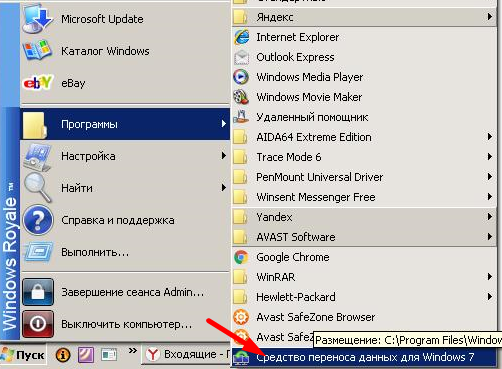Click the Выключить компьютер power icon
Viewport: 502px width, 369px height.
click(x=38, y=324)
